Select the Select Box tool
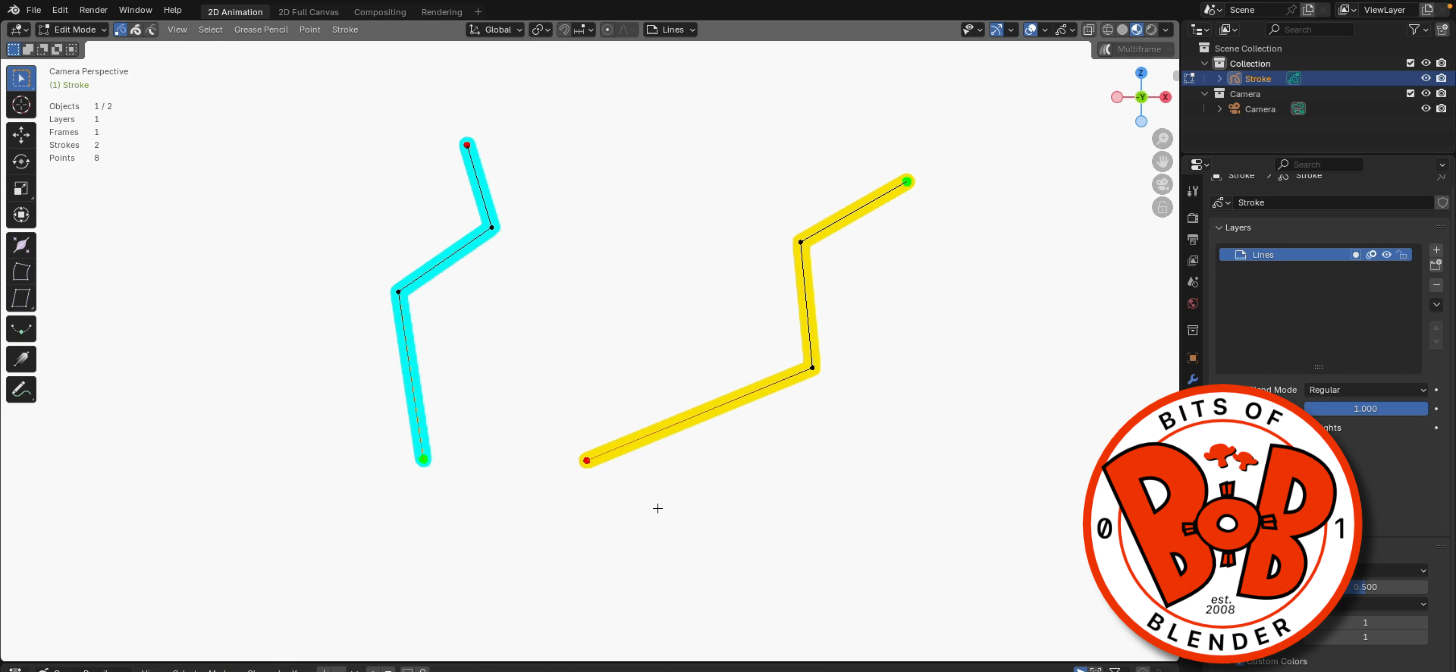Viewport: 1456px width, 672px height. pyautogui.click(x=21, y=78)
